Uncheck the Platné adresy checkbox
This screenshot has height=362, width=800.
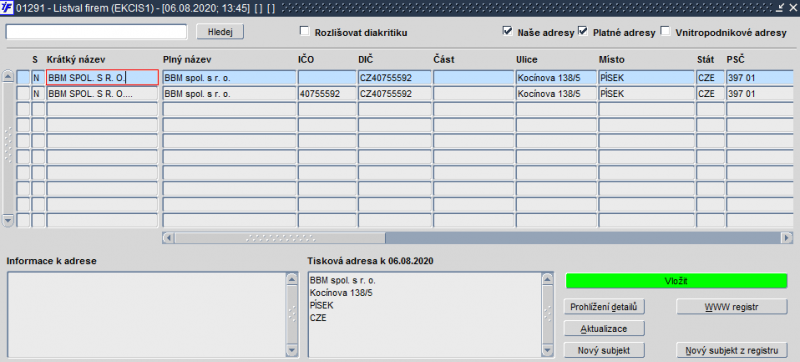[x=583, y=32]
